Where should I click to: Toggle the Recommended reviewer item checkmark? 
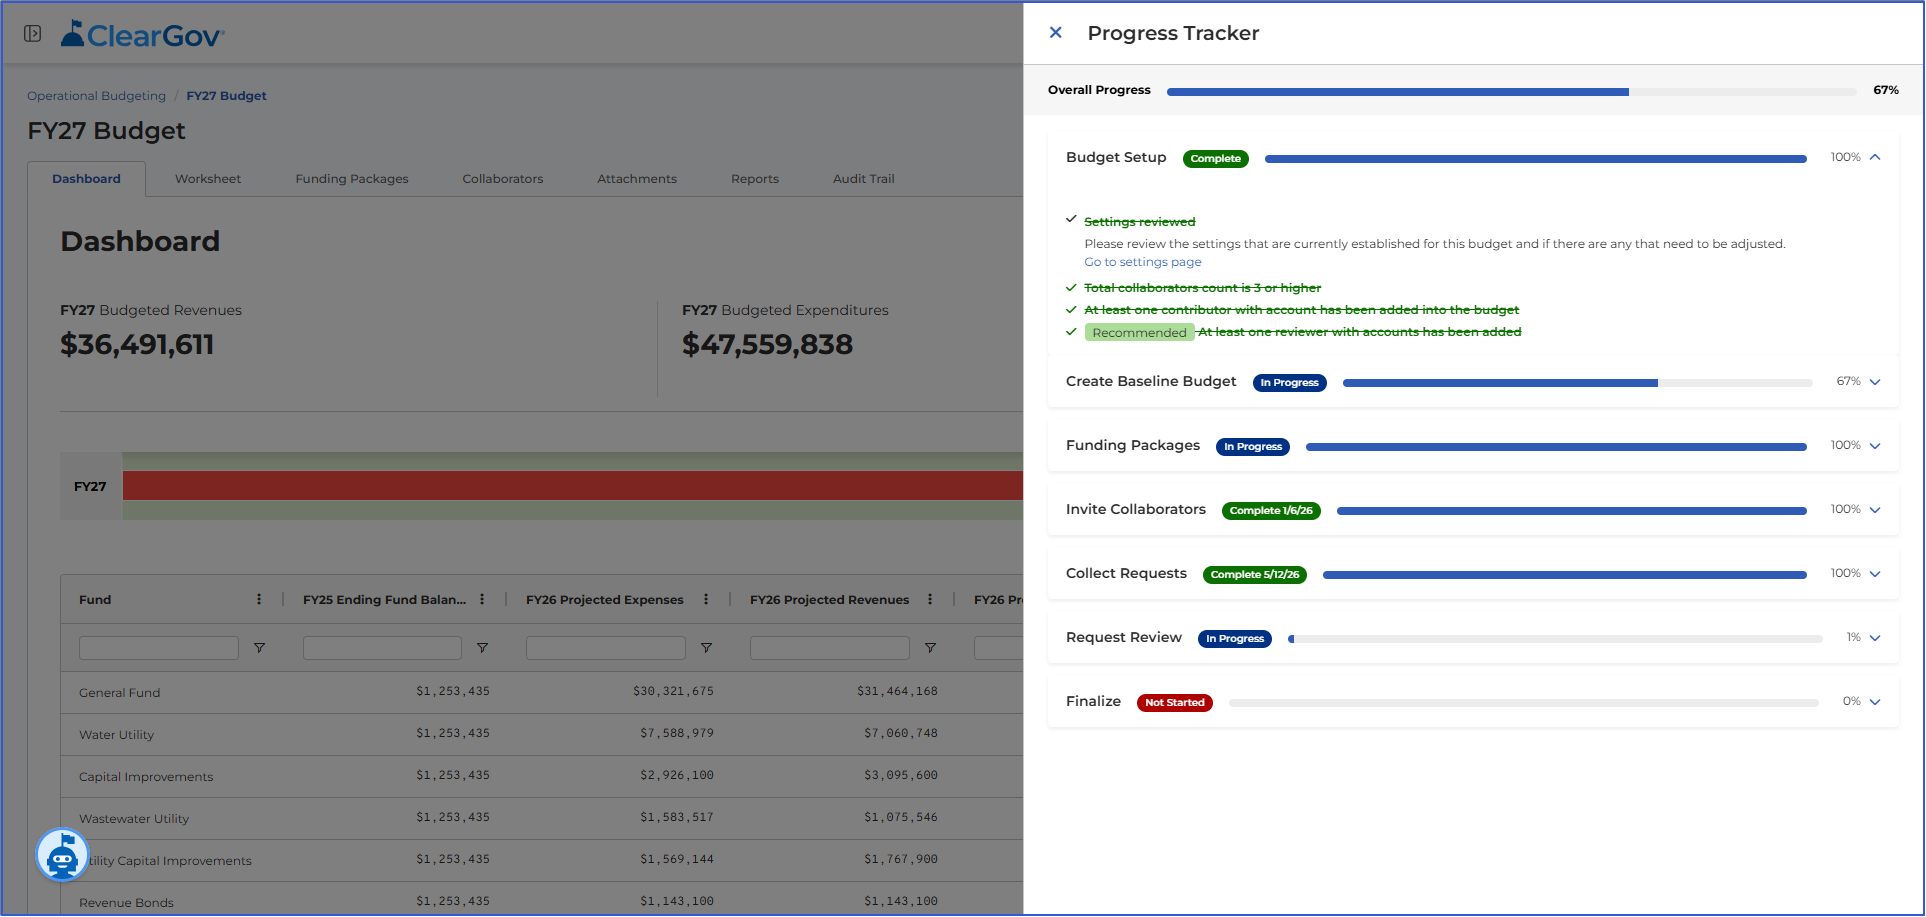pos(1071,331)
